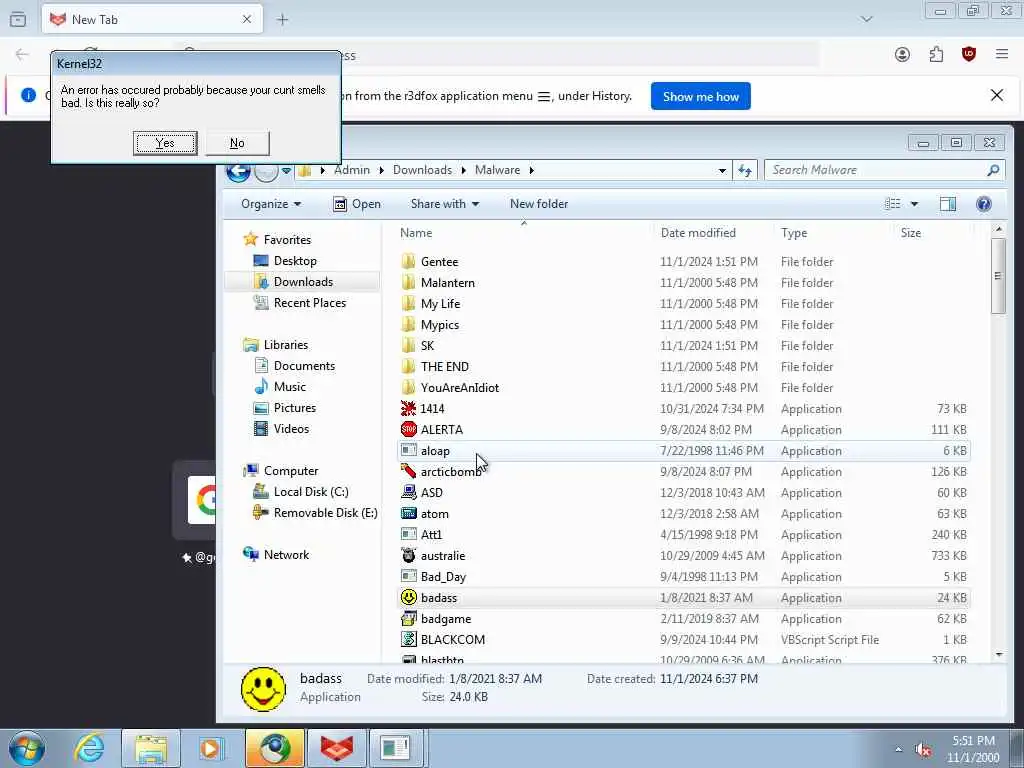Screen dimensions: 1024x768
Task: Select Downloads in the navigation pane
Action: tap(303, 281)
